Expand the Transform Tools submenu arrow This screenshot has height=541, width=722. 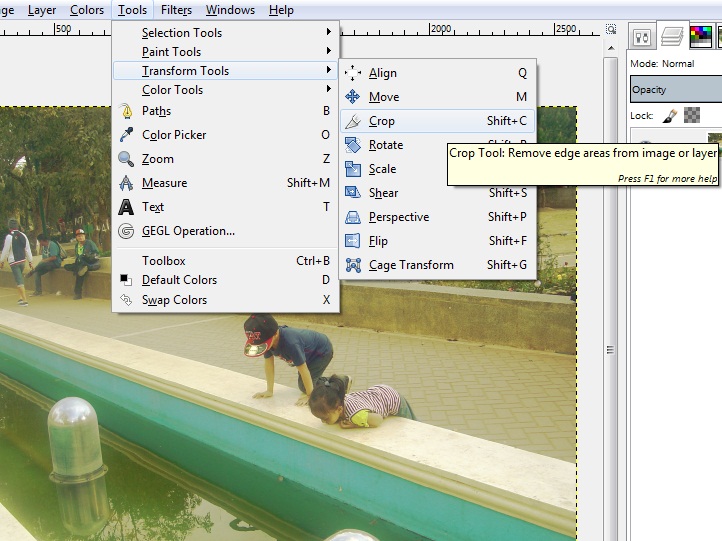pyautogui.click(x=328, y=70)
